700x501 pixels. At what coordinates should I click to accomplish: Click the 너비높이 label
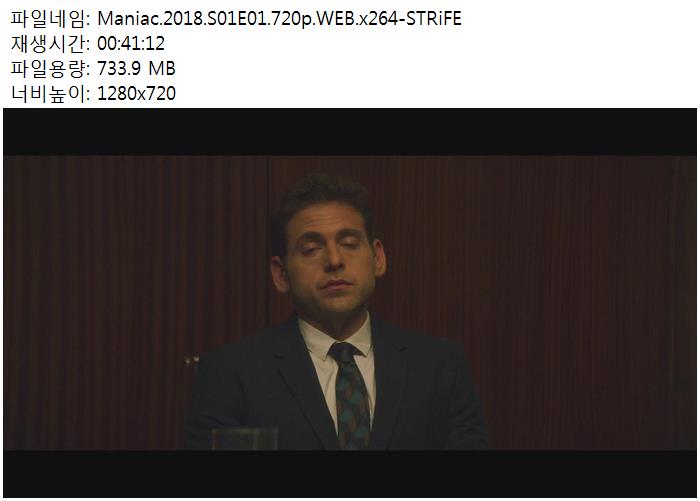[x=50, y=93]
